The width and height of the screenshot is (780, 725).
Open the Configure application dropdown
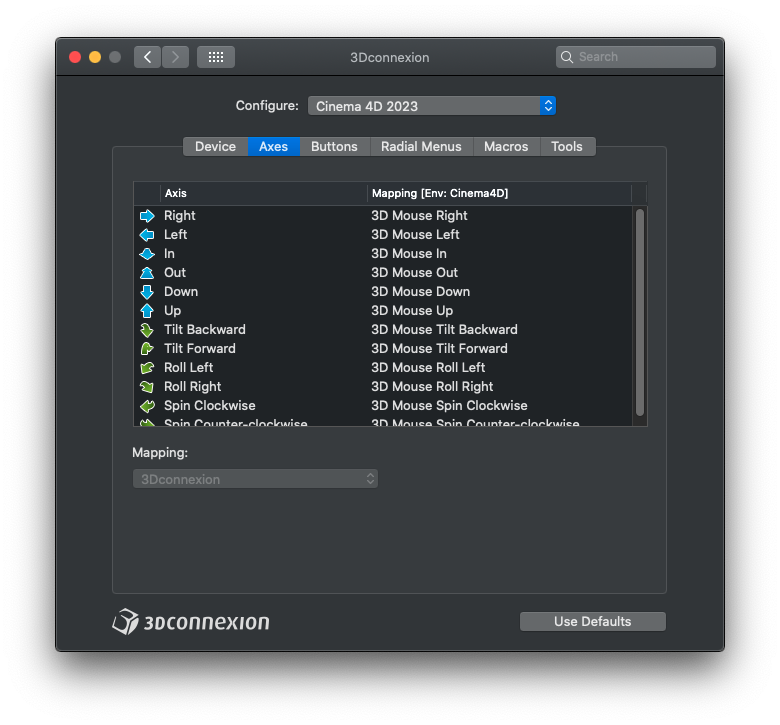click(432, 106)
